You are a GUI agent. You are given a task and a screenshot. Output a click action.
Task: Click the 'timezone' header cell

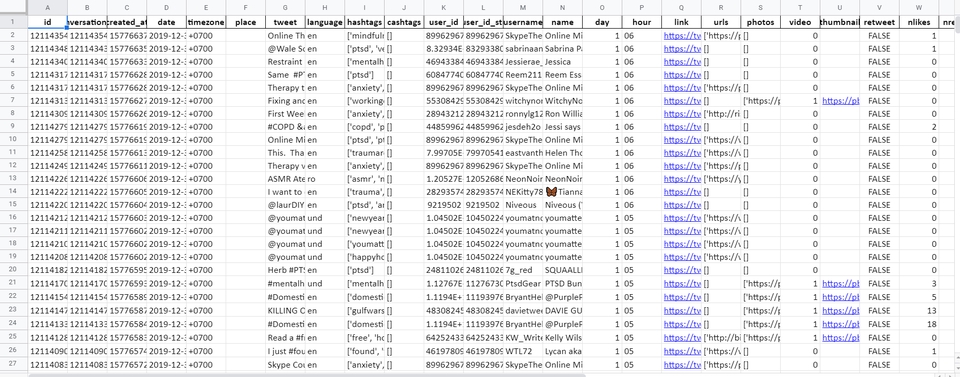206,23
